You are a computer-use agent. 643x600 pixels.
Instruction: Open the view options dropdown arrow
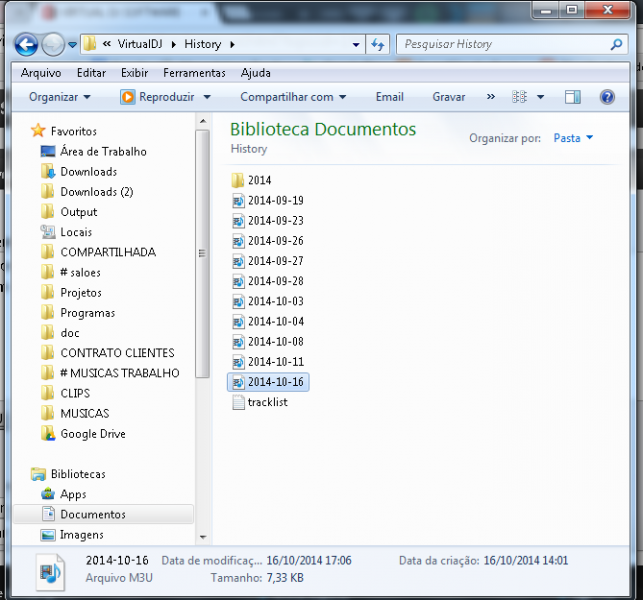541,97
